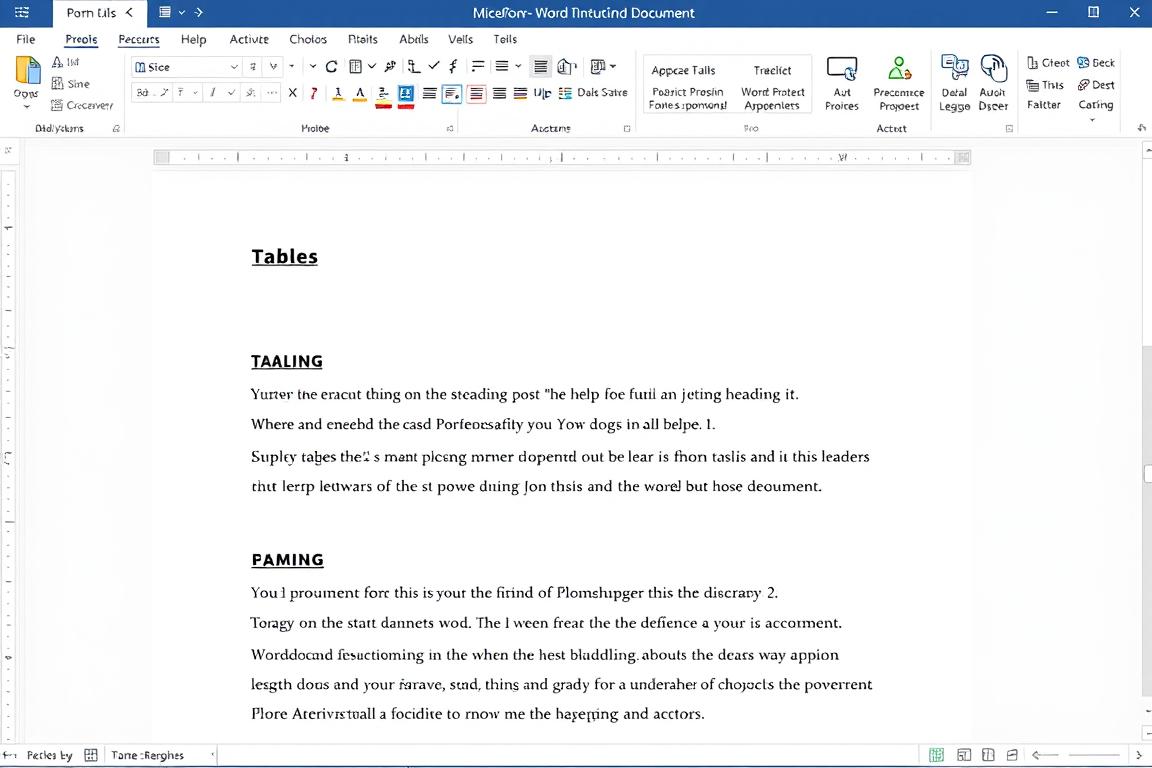Open the line spacing dropdown arrow
Screen dimensions: 1152x768
pos(518,66)
